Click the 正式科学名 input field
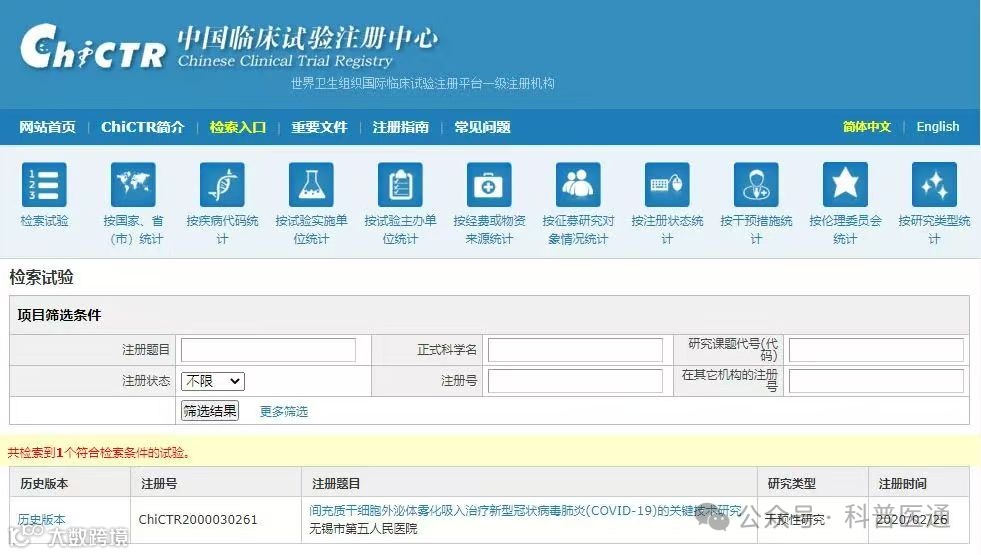 click(575, 350)
